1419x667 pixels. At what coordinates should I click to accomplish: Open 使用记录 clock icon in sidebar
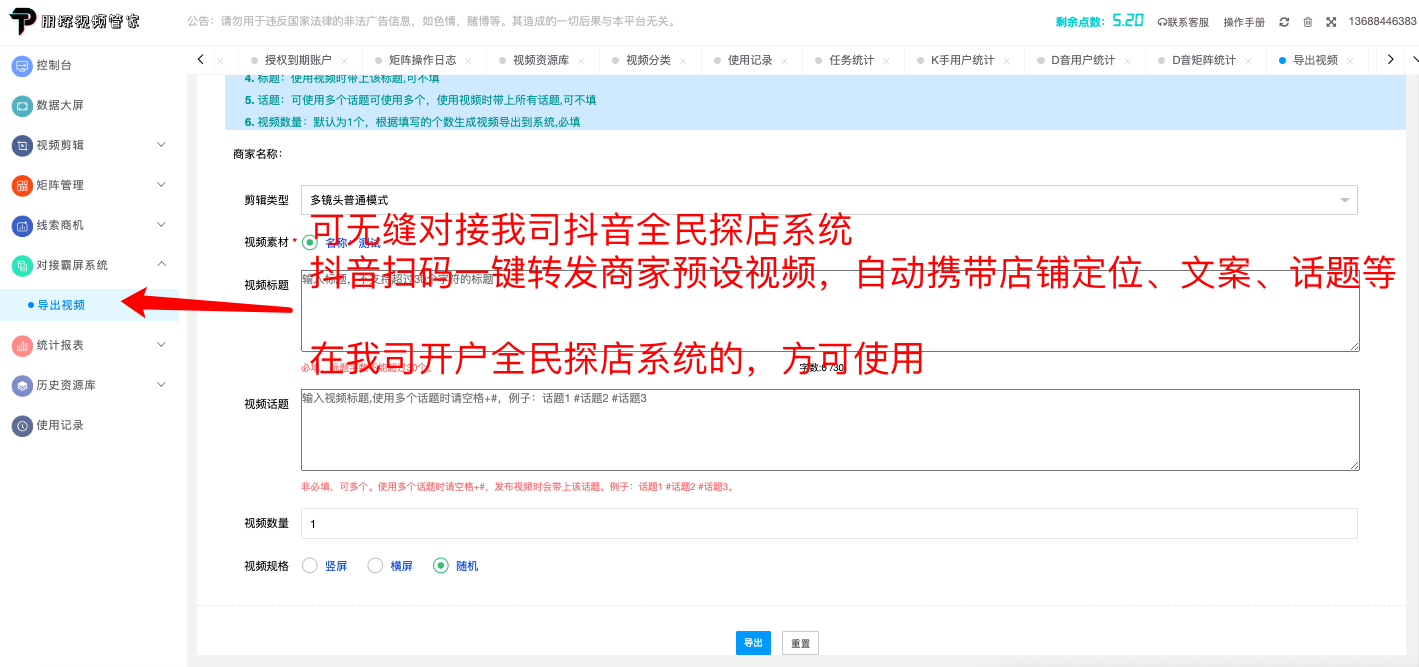pyautogui.click(x=22, y=425)
